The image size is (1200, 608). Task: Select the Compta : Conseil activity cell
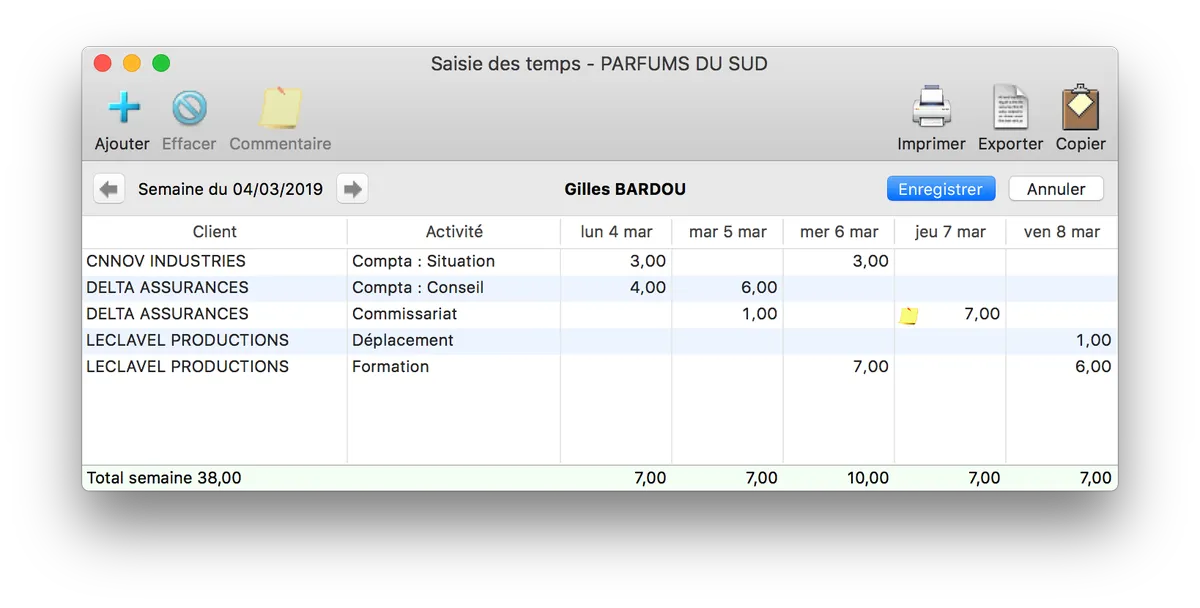pos(418,288)
